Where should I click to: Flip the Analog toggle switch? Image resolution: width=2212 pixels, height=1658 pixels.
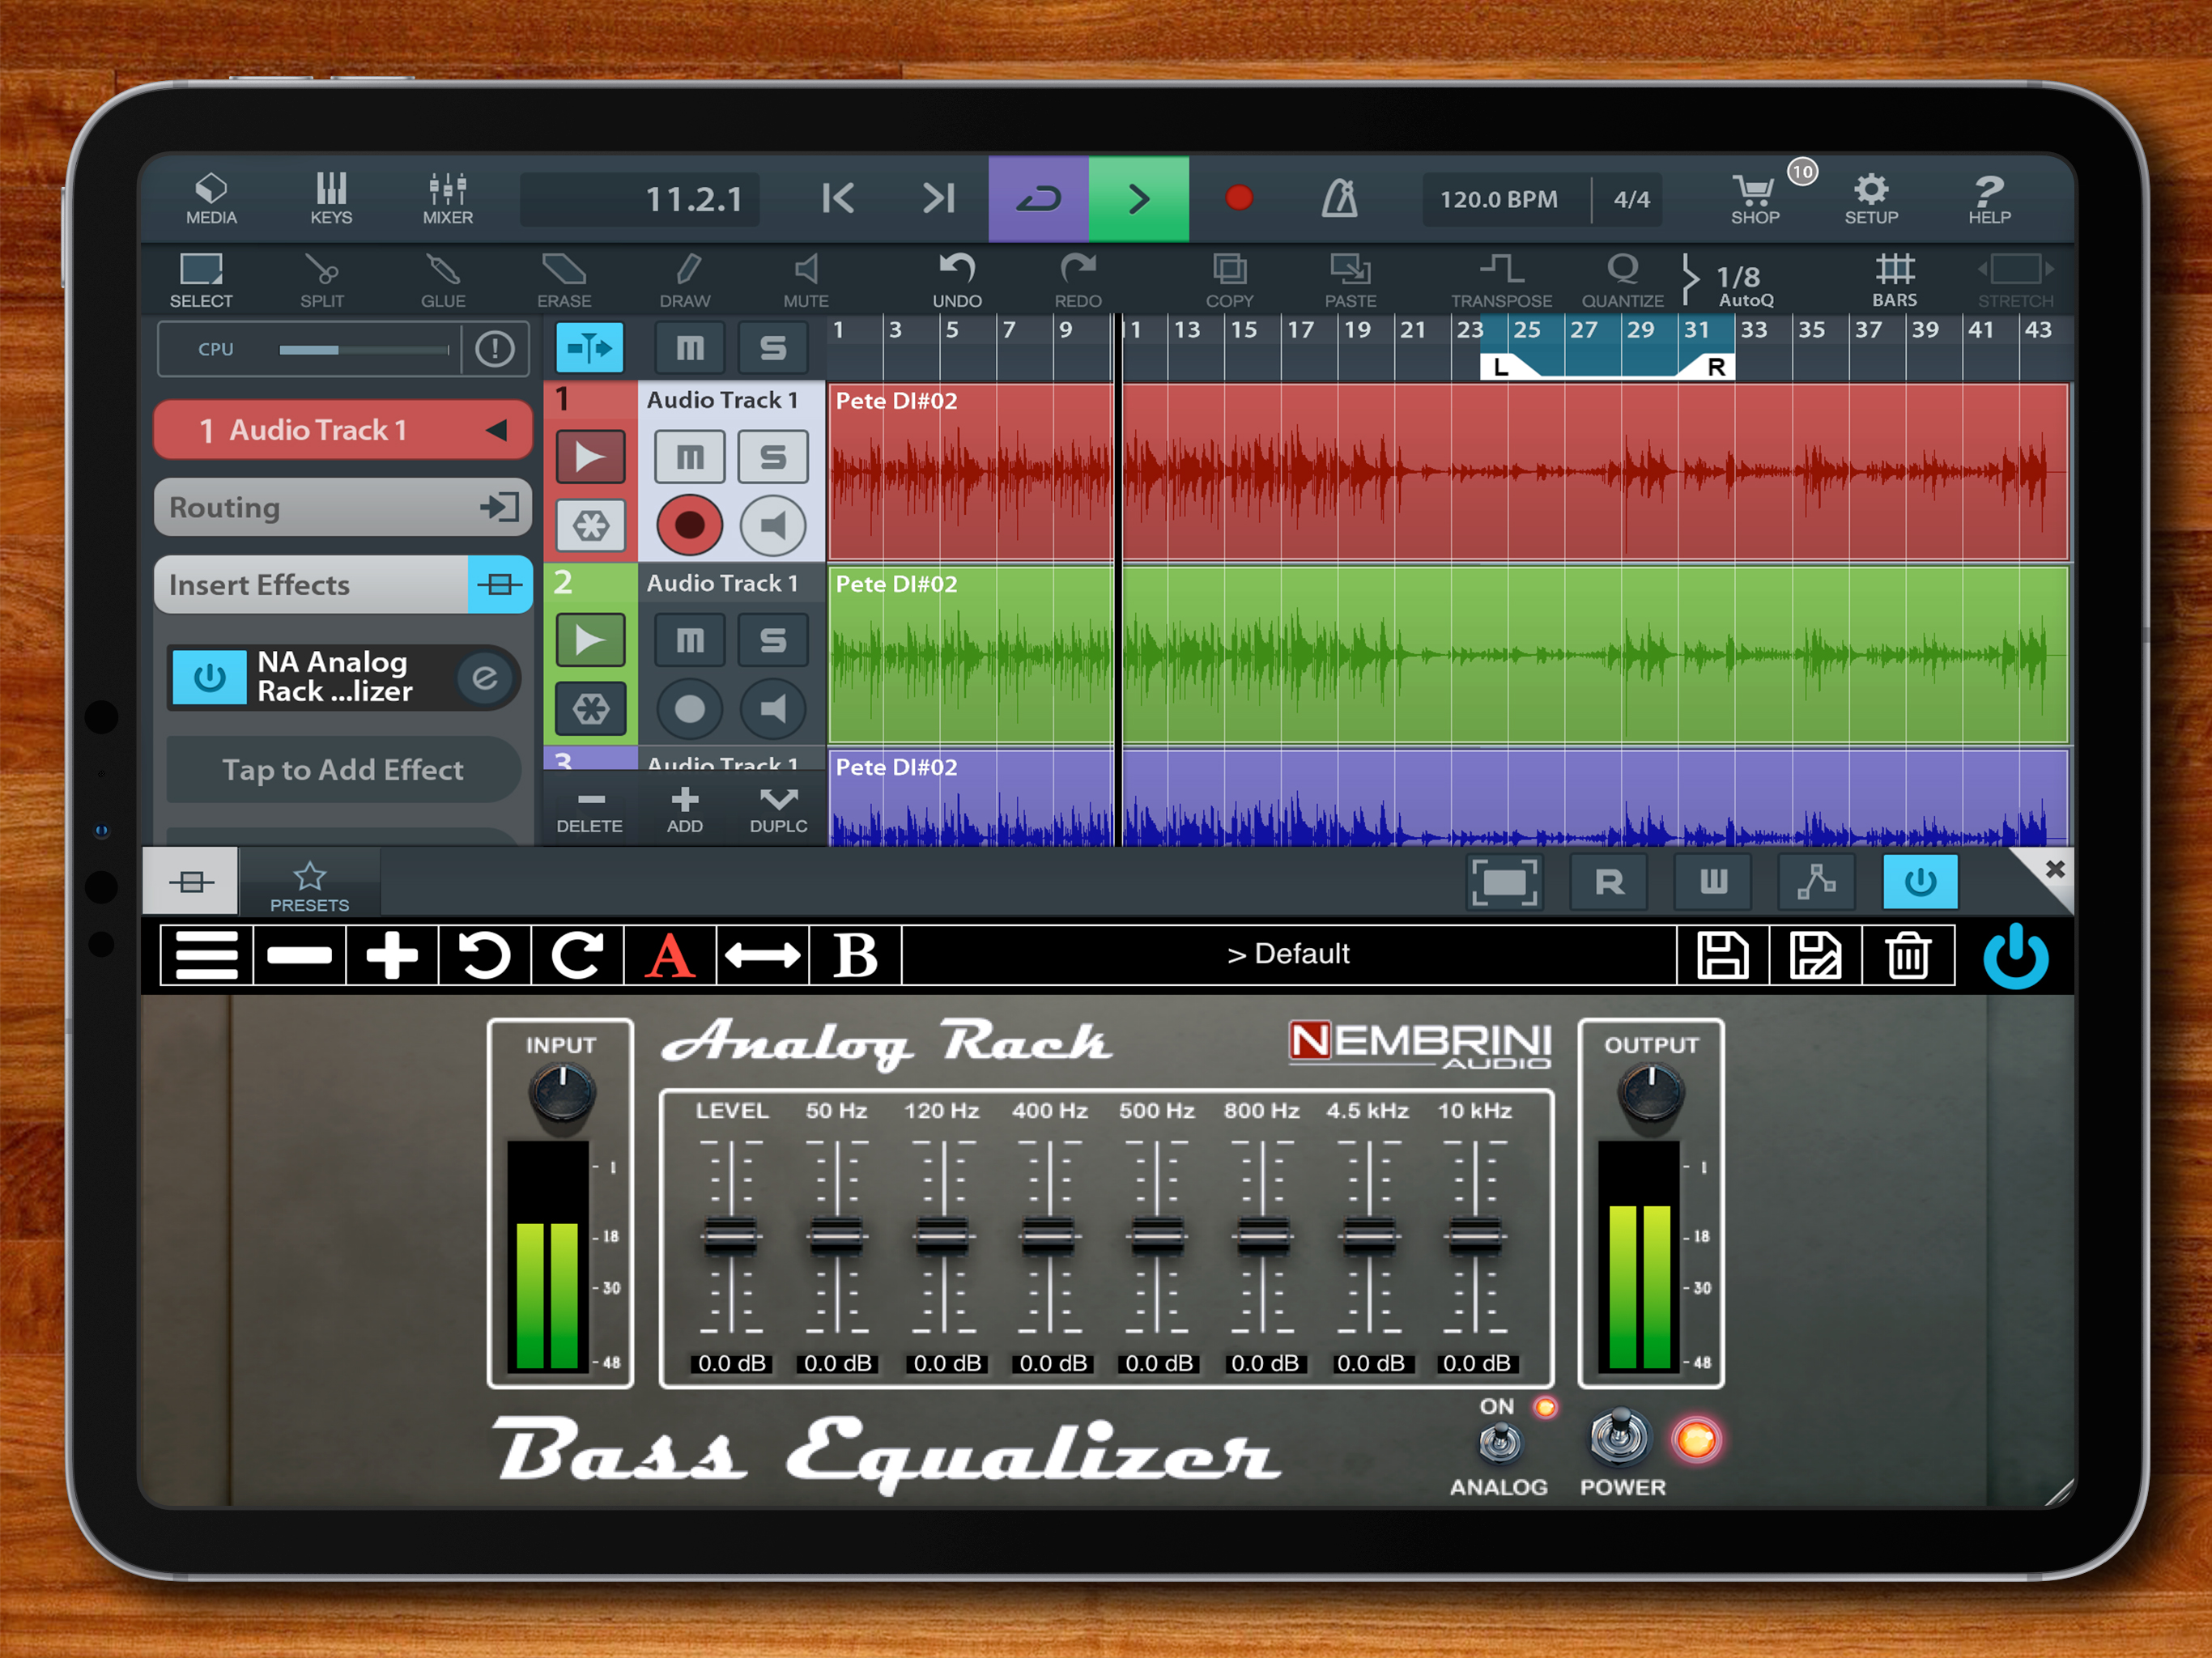click(x=1499, y=1442)
